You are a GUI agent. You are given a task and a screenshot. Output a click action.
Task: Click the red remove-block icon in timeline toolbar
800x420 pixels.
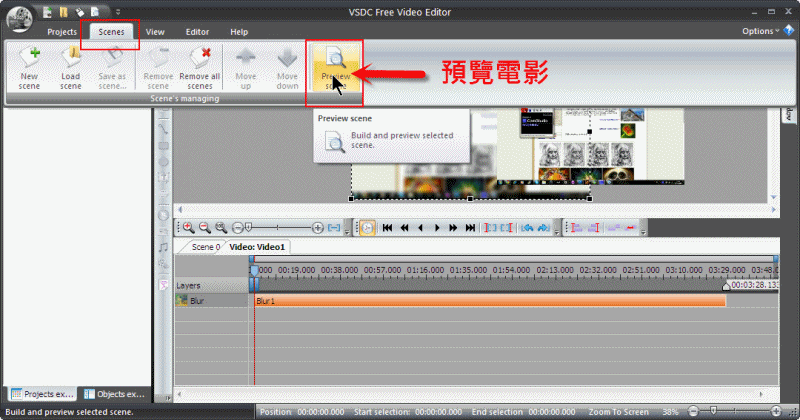[x=631, y=228]
